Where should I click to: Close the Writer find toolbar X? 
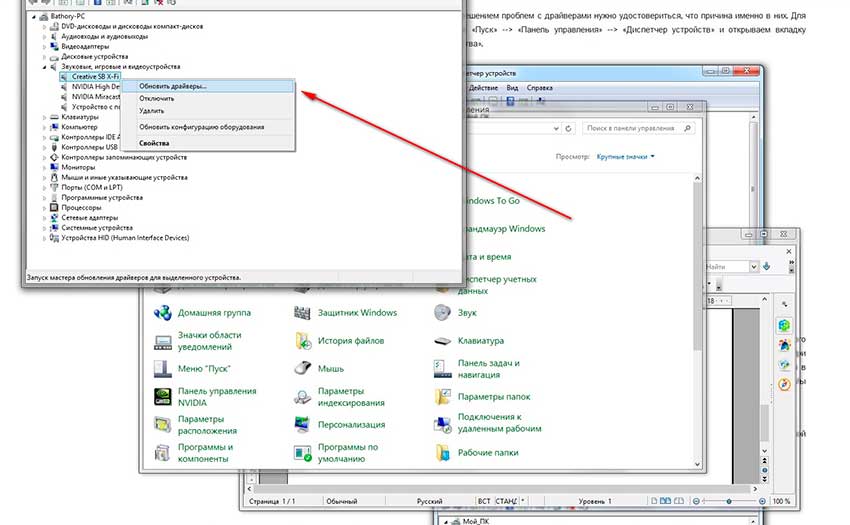pos(789,252)
